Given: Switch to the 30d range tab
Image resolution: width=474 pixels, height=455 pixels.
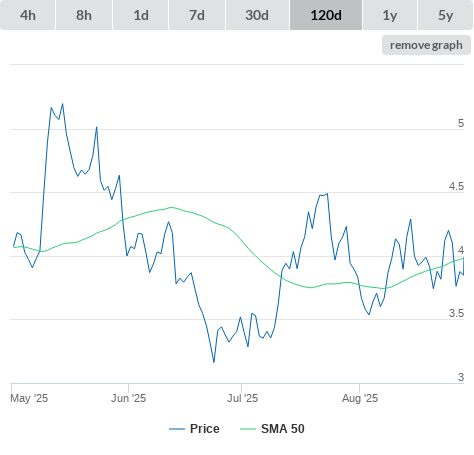Looking at the screenshot, I should click(x=257, y=15).
